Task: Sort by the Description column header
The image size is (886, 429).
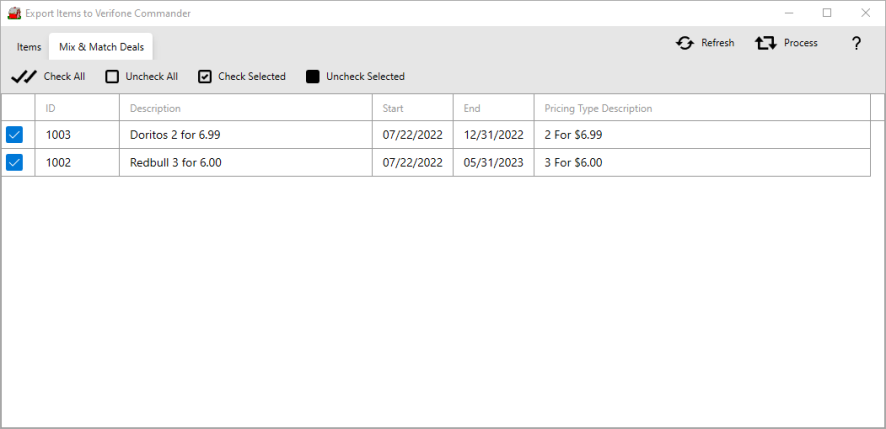Action: click(x=155, y=108)
